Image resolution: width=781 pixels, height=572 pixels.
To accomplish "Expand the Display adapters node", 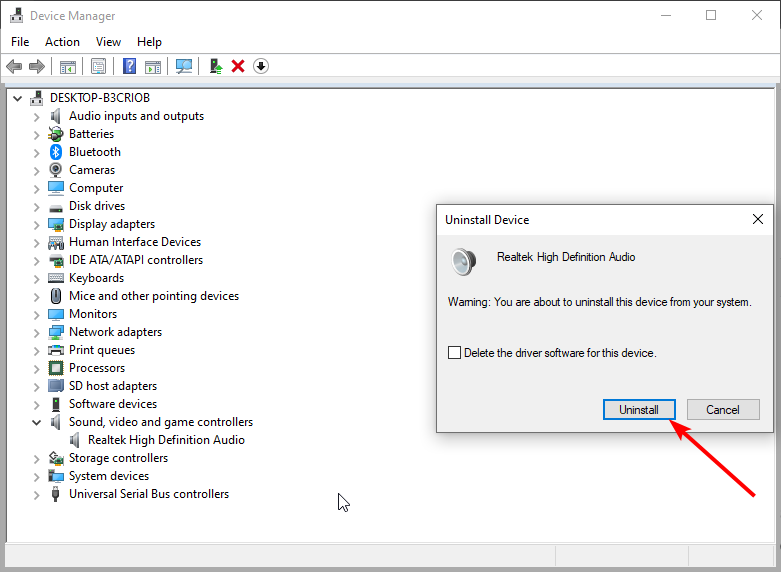I will click(36, 225).
